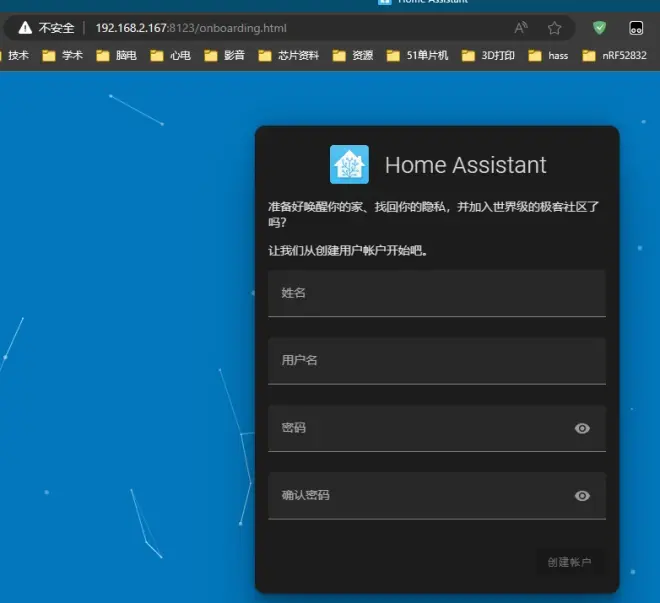660x603 pixels.
Task: Click the 创建帐户 create account button
Action: [x=570, y=562]
